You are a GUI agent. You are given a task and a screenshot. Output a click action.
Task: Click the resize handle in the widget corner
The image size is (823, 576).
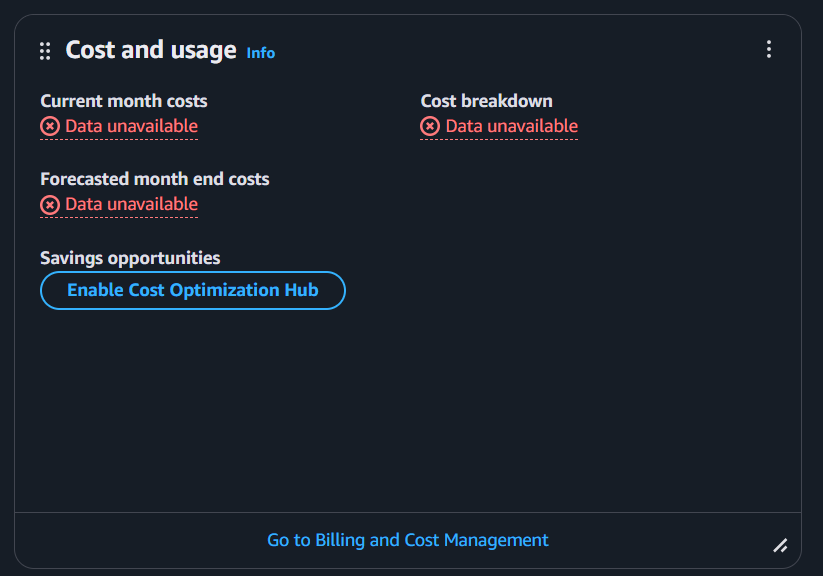coord(780,545)
